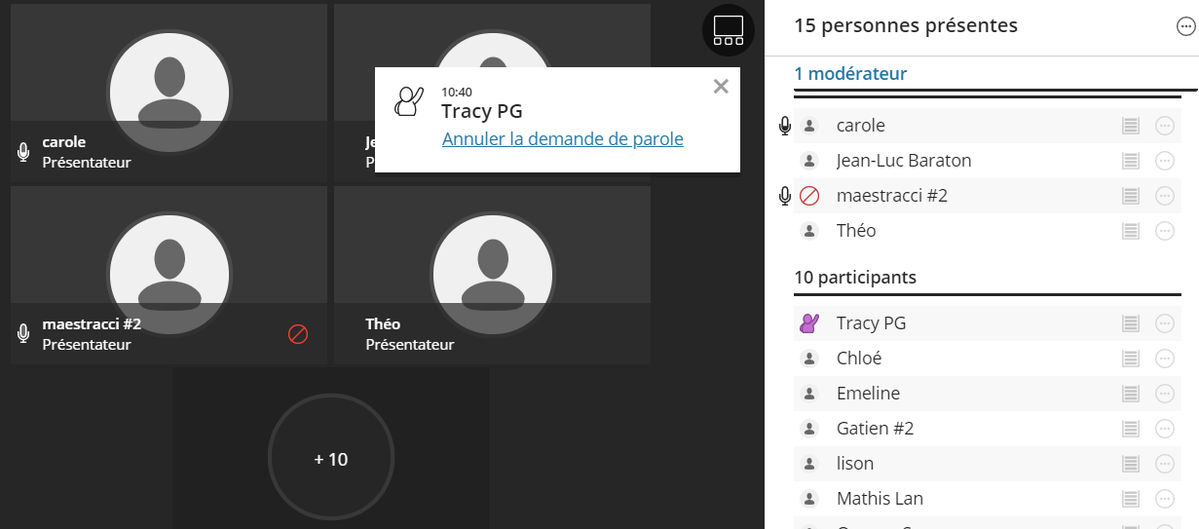Image resolution: width=1199 pixels, height=529 pixels.
Task: Open Emeline's chat icon
Action: click(x=1130, y=394)
